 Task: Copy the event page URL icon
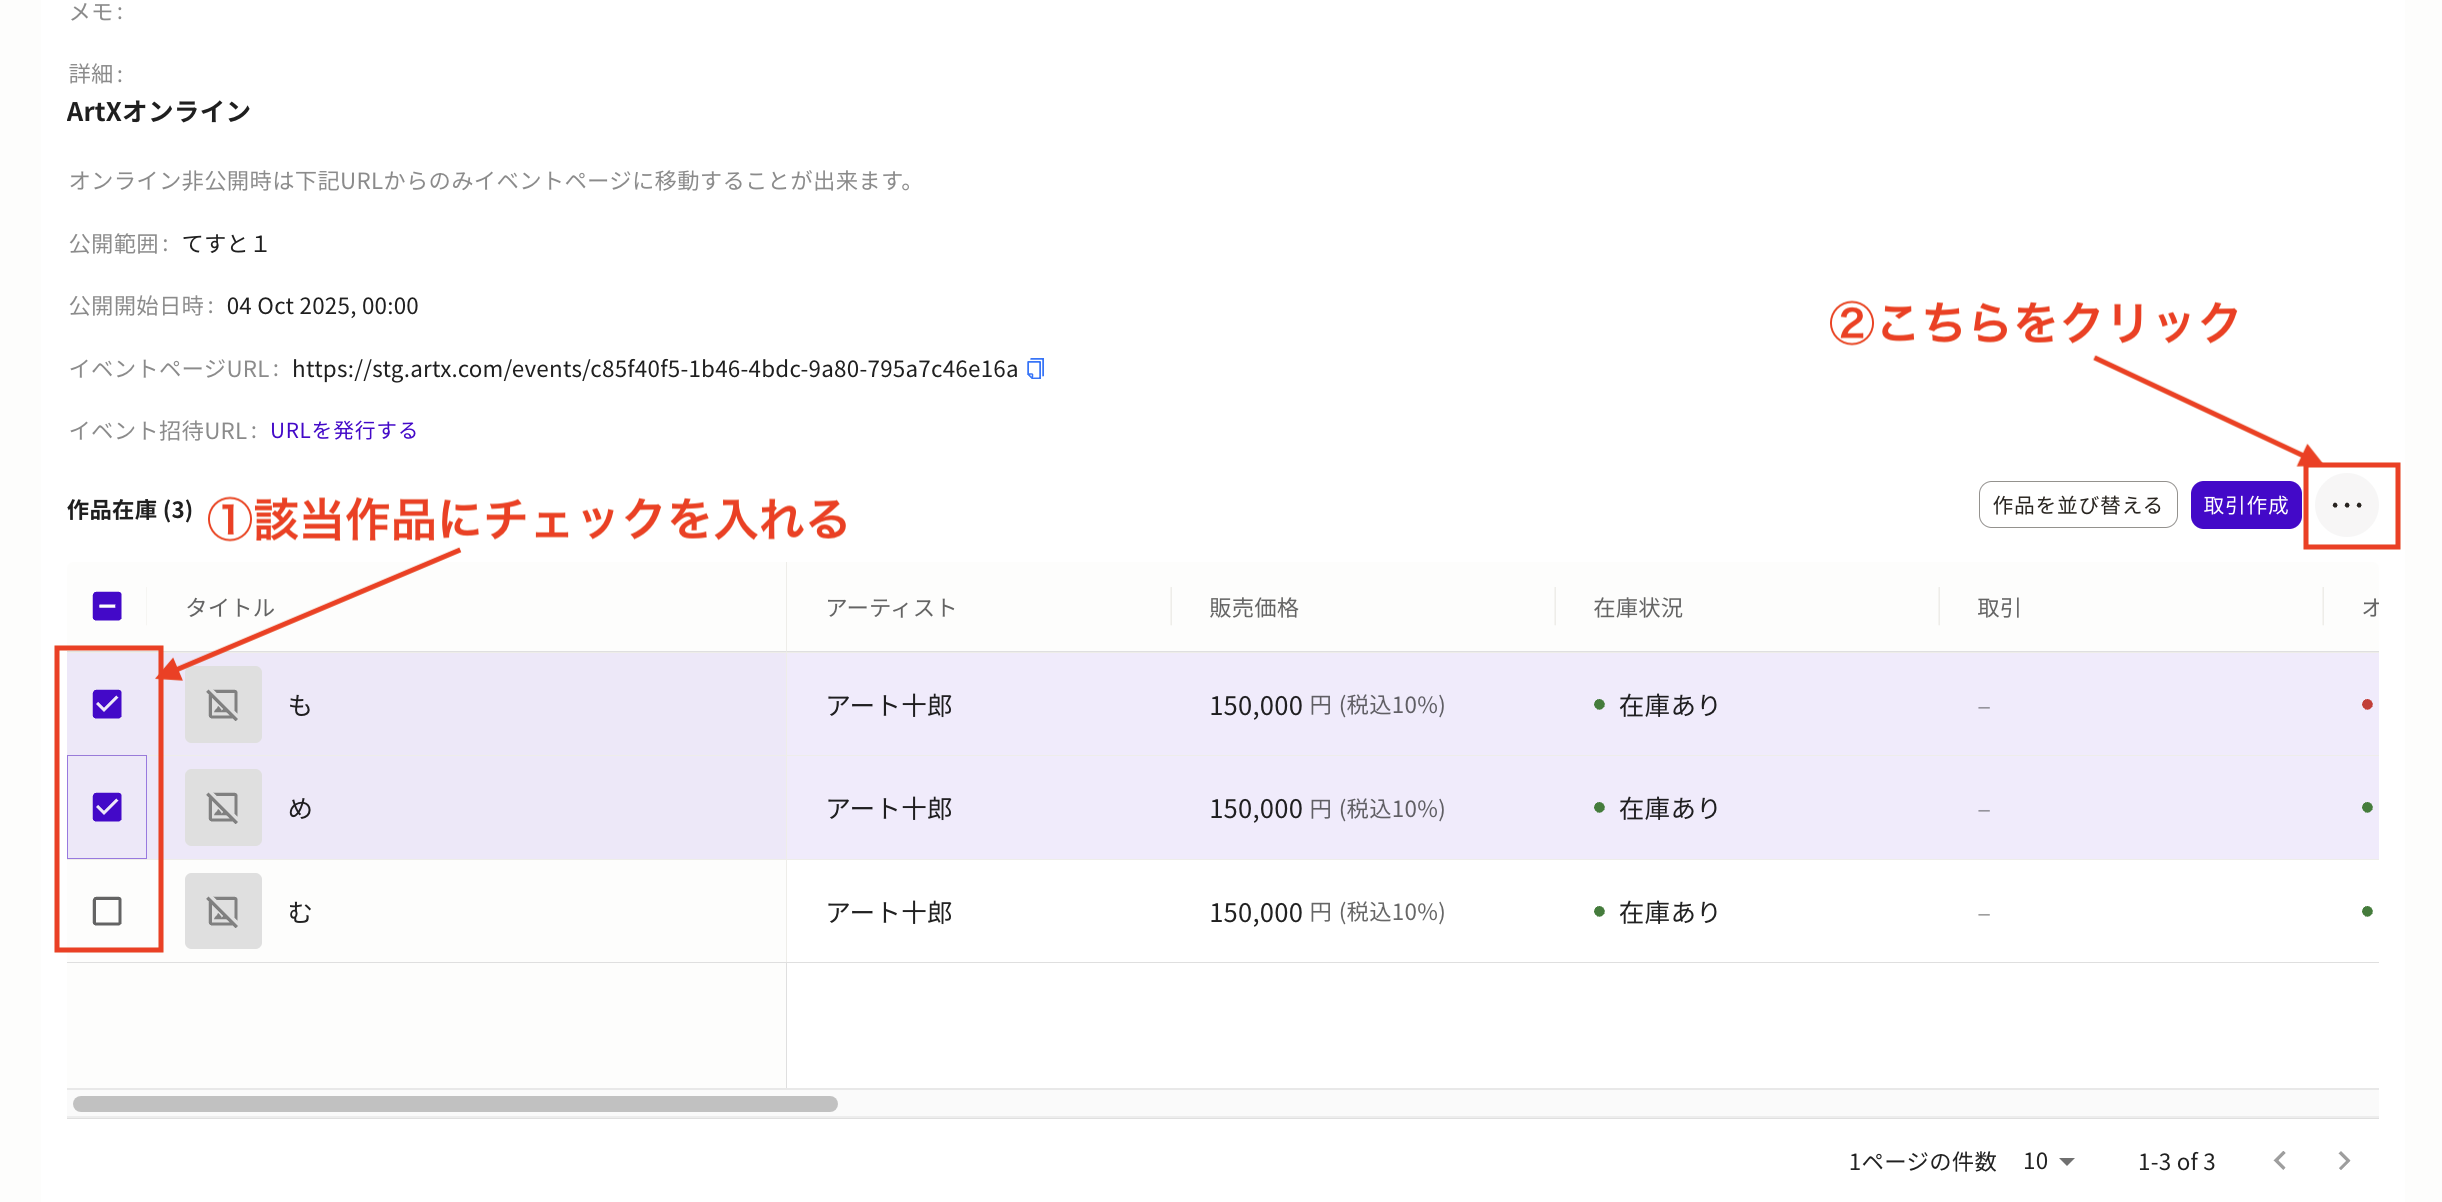tap(1036, 369)
